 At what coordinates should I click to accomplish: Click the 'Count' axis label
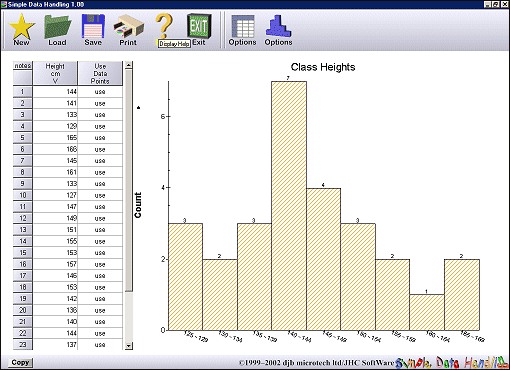click(x=138, y=205)
